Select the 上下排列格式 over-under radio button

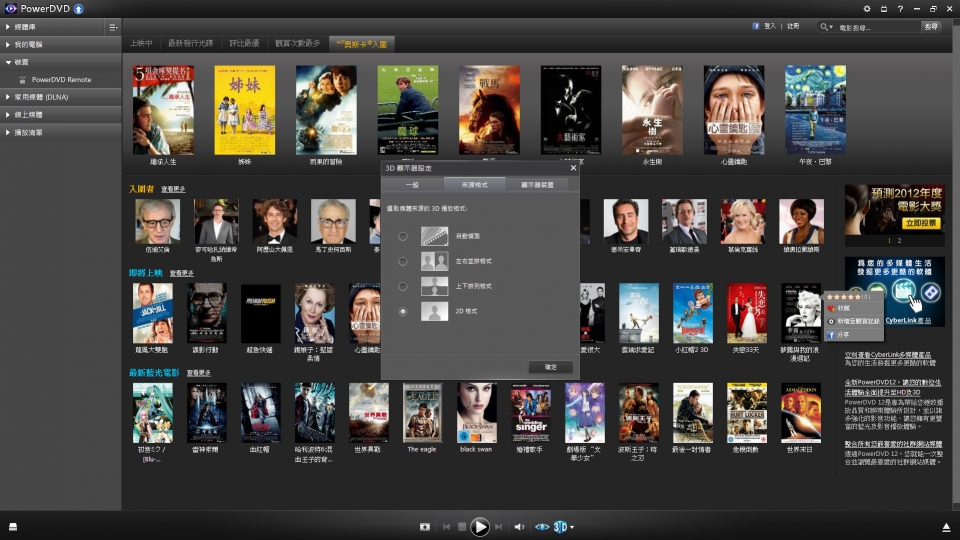[403, 287]
